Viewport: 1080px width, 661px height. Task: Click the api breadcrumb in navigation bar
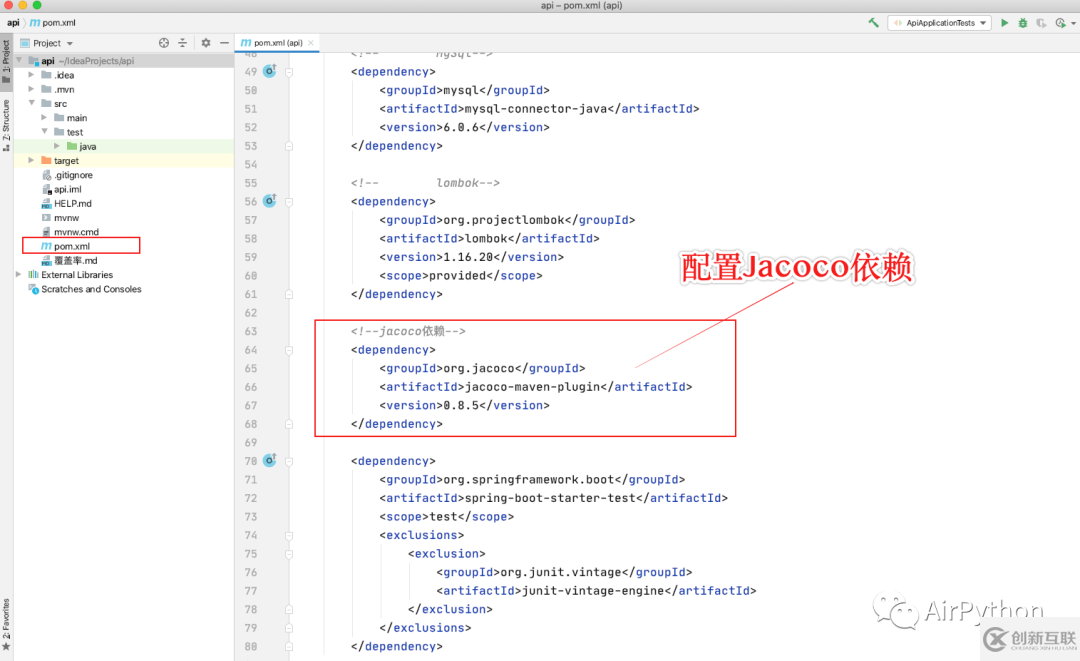(x=13, y=23)
